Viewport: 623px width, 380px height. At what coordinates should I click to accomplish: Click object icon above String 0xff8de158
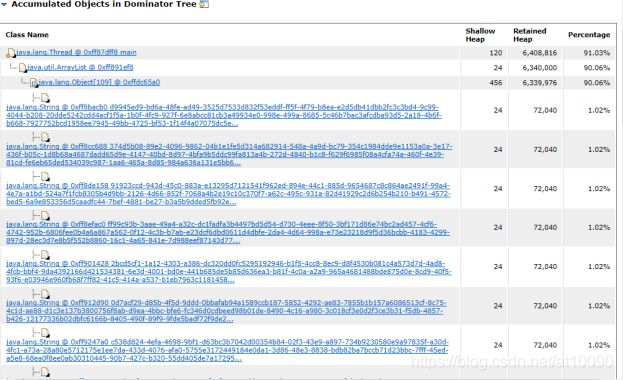[45, 176]
